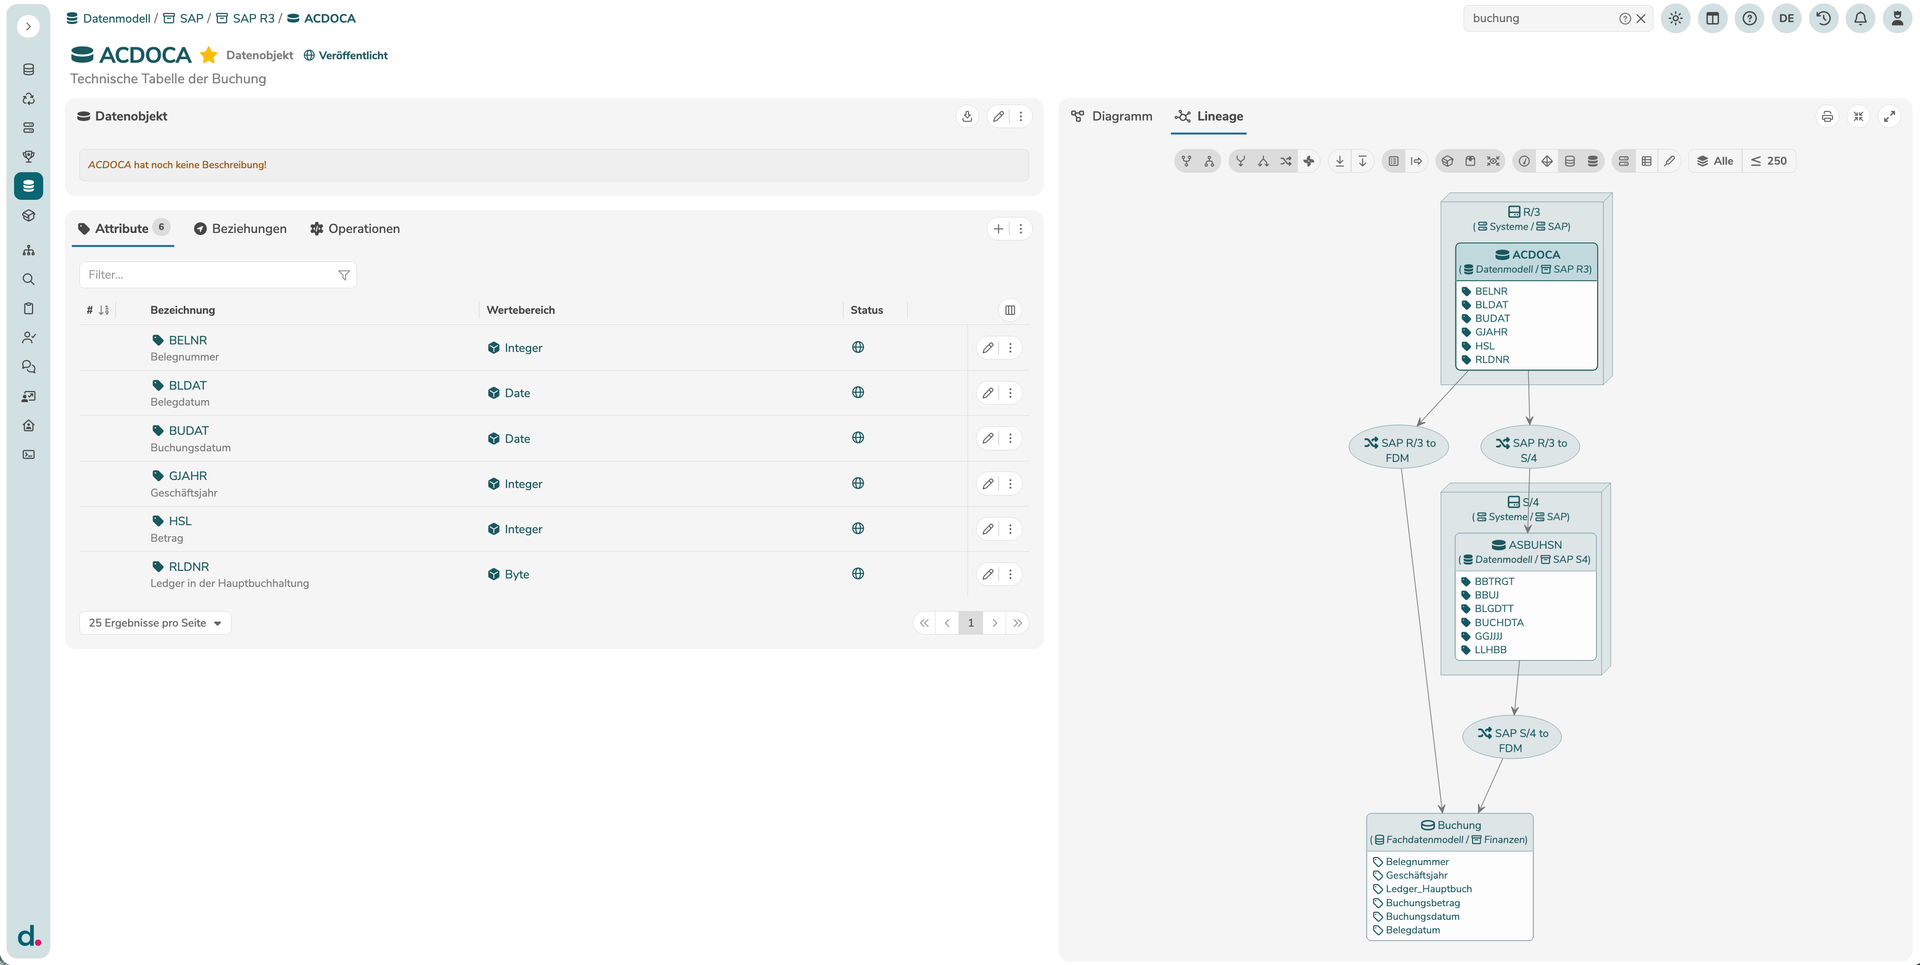Select the trophy icon in the sidebar

click(28, 156)
